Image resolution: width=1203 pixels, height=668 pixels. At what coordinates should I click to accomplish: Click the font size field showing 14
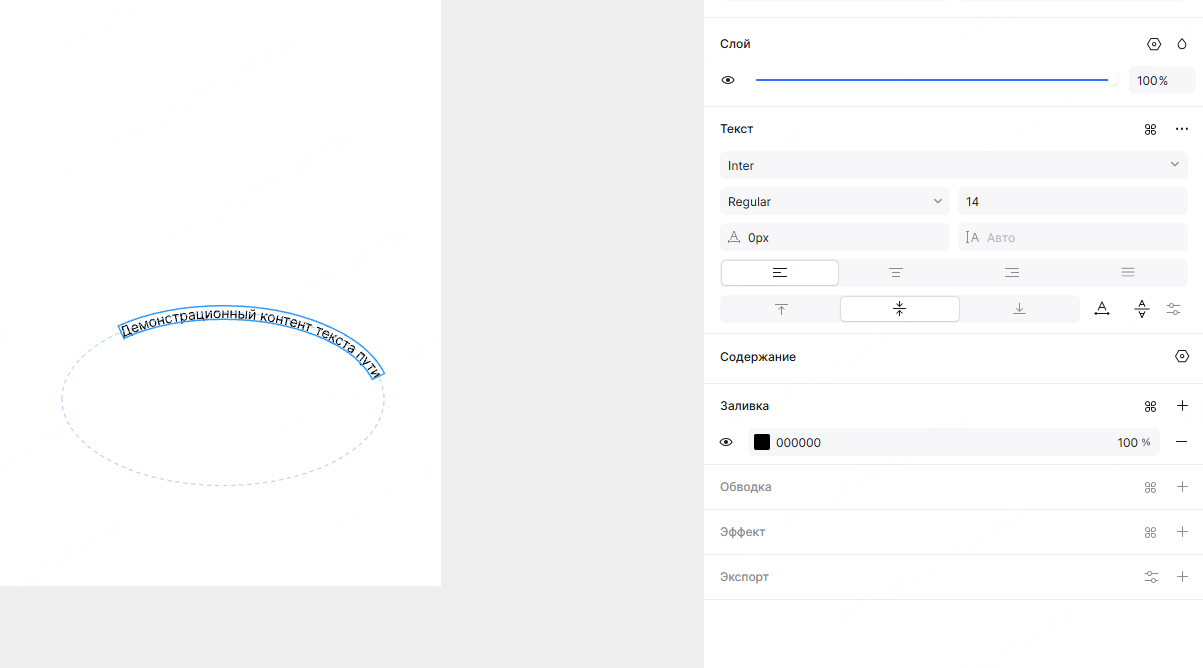(x=1072, y=201)
